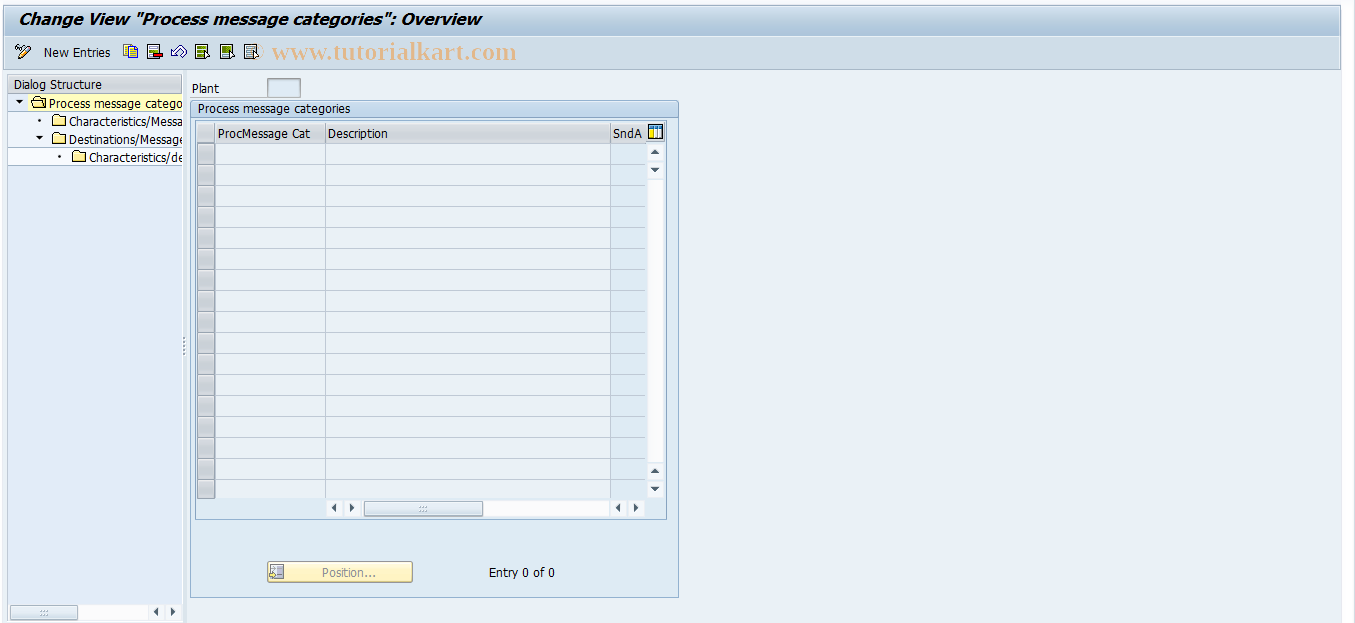Click the Deselect All icon
Viewport: 1355px width, 623px height.
click(251, 52)
